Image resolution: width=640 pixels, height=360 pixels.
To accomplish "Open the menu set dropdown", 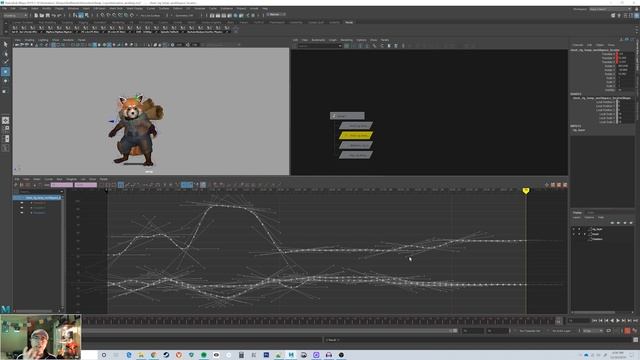I will (x=15, y=16).
